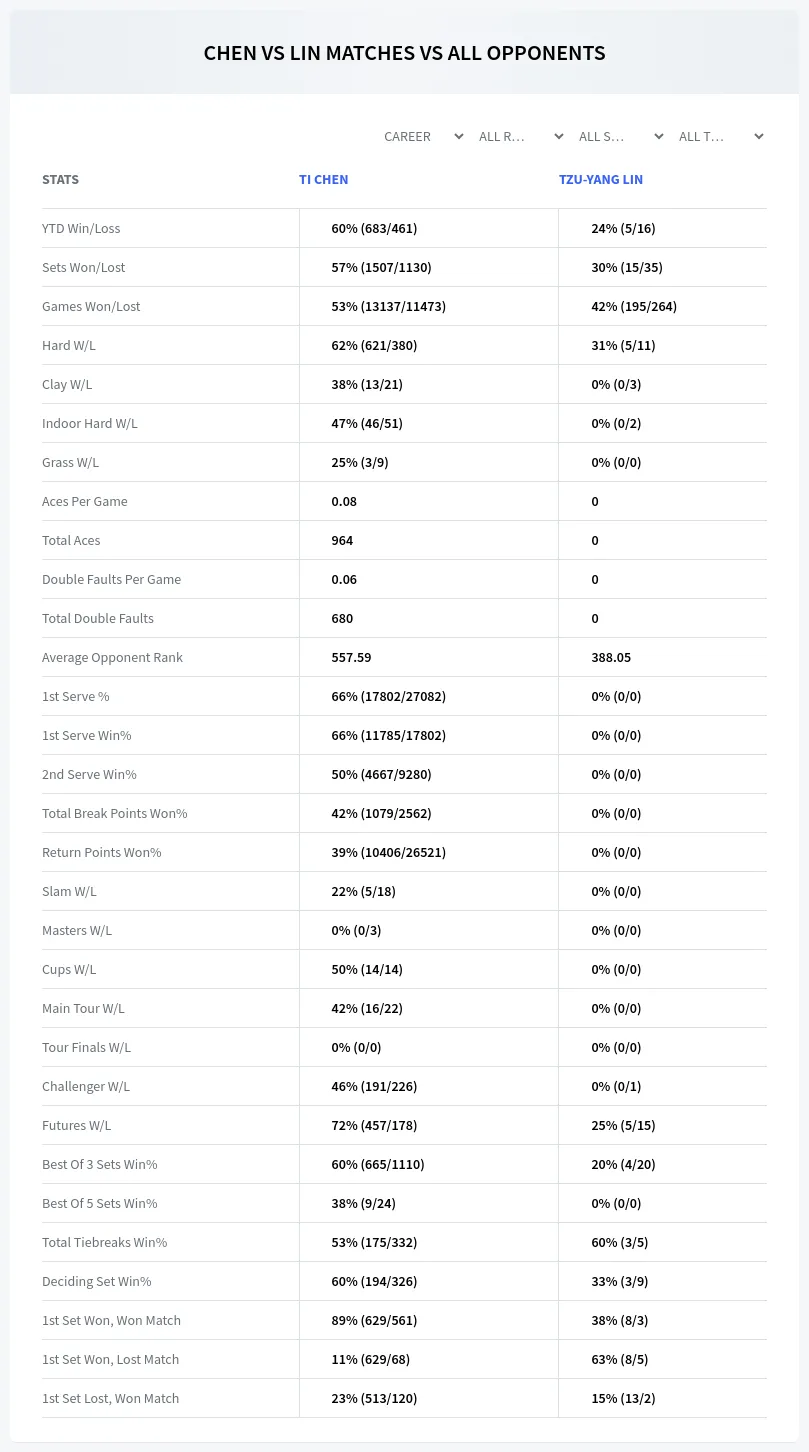Screen dimensions: 809x1452
Task: Select the Futures W/L row label
Action: [77, 1125]
